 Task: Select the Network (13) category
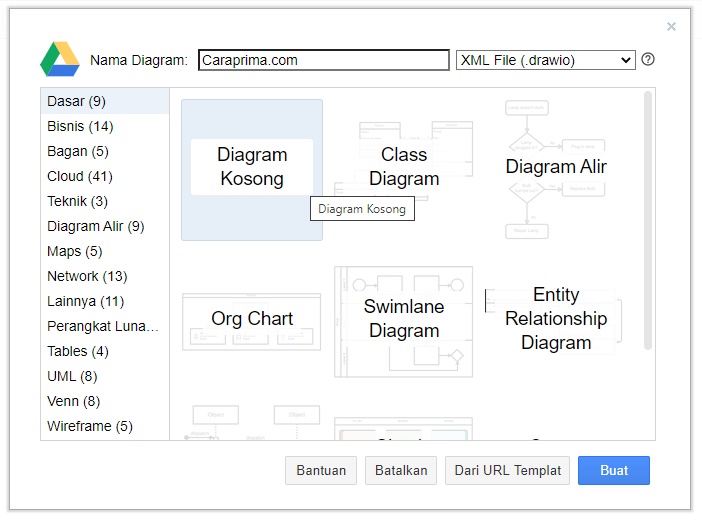87,276
